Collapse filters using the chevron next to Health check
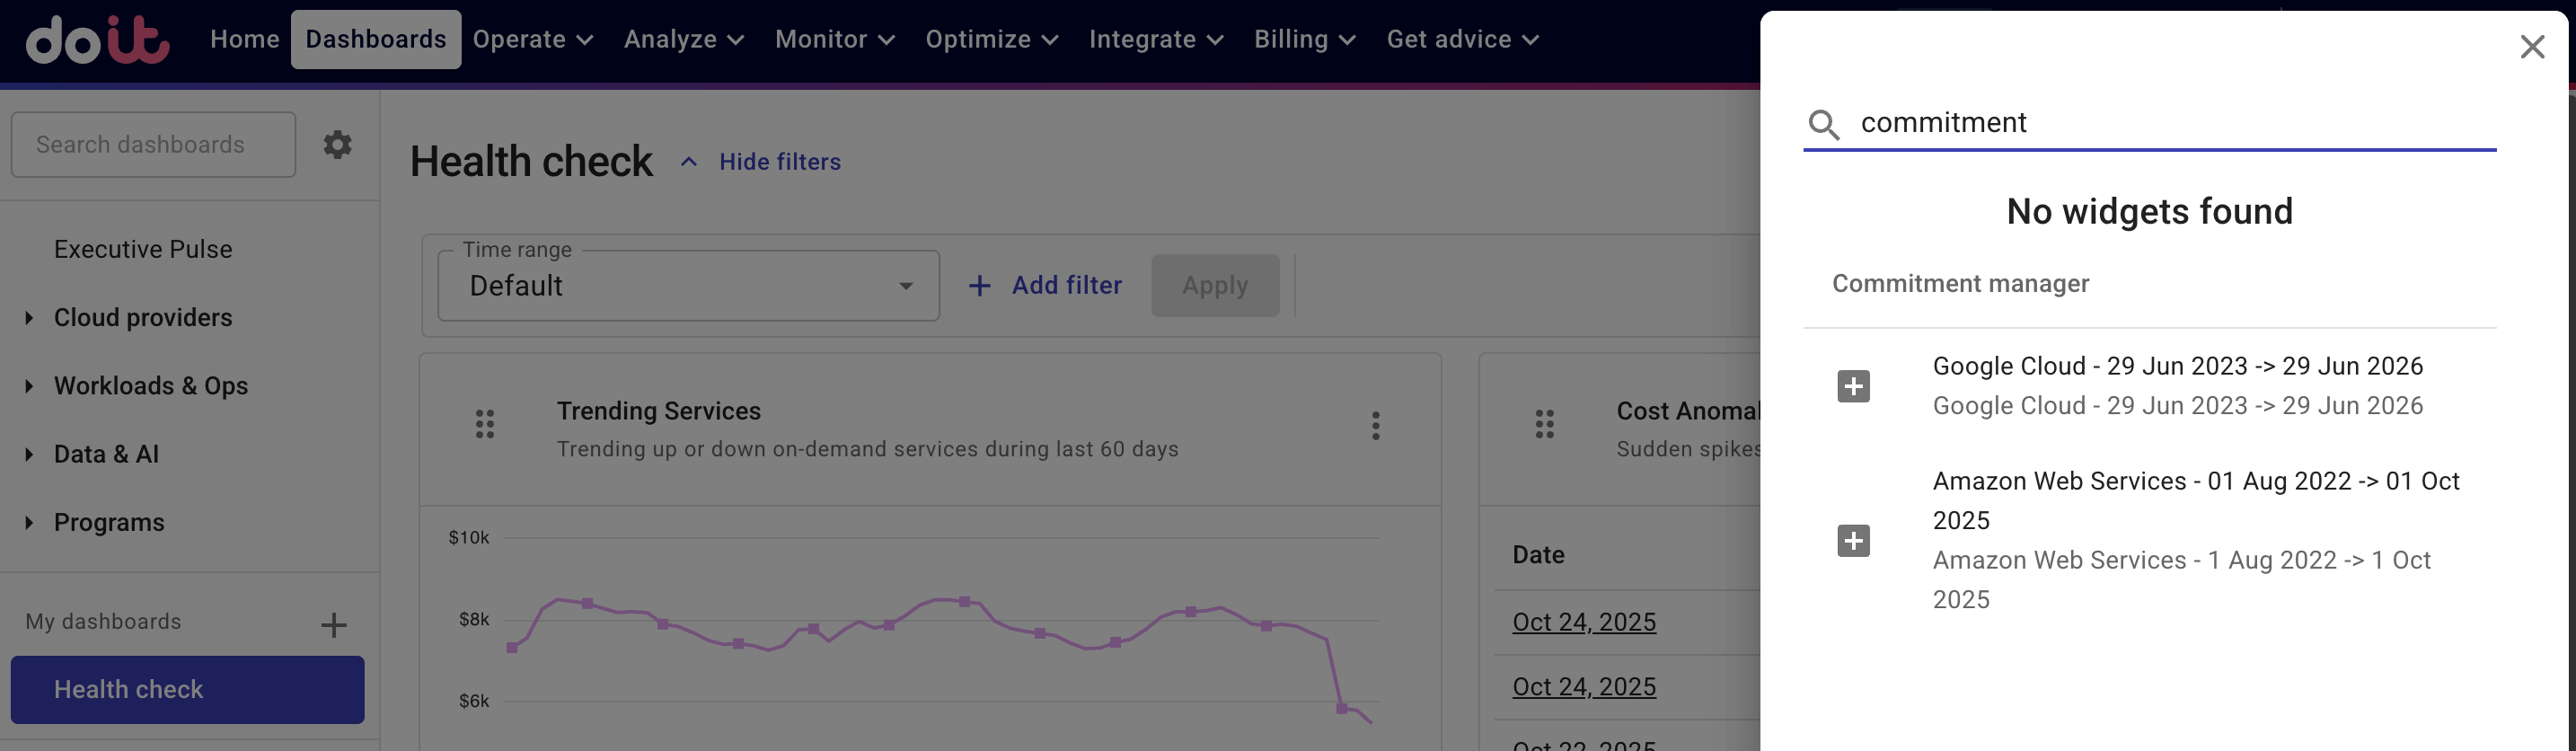This screenshot has height=751, width=2576. (687, 161)
